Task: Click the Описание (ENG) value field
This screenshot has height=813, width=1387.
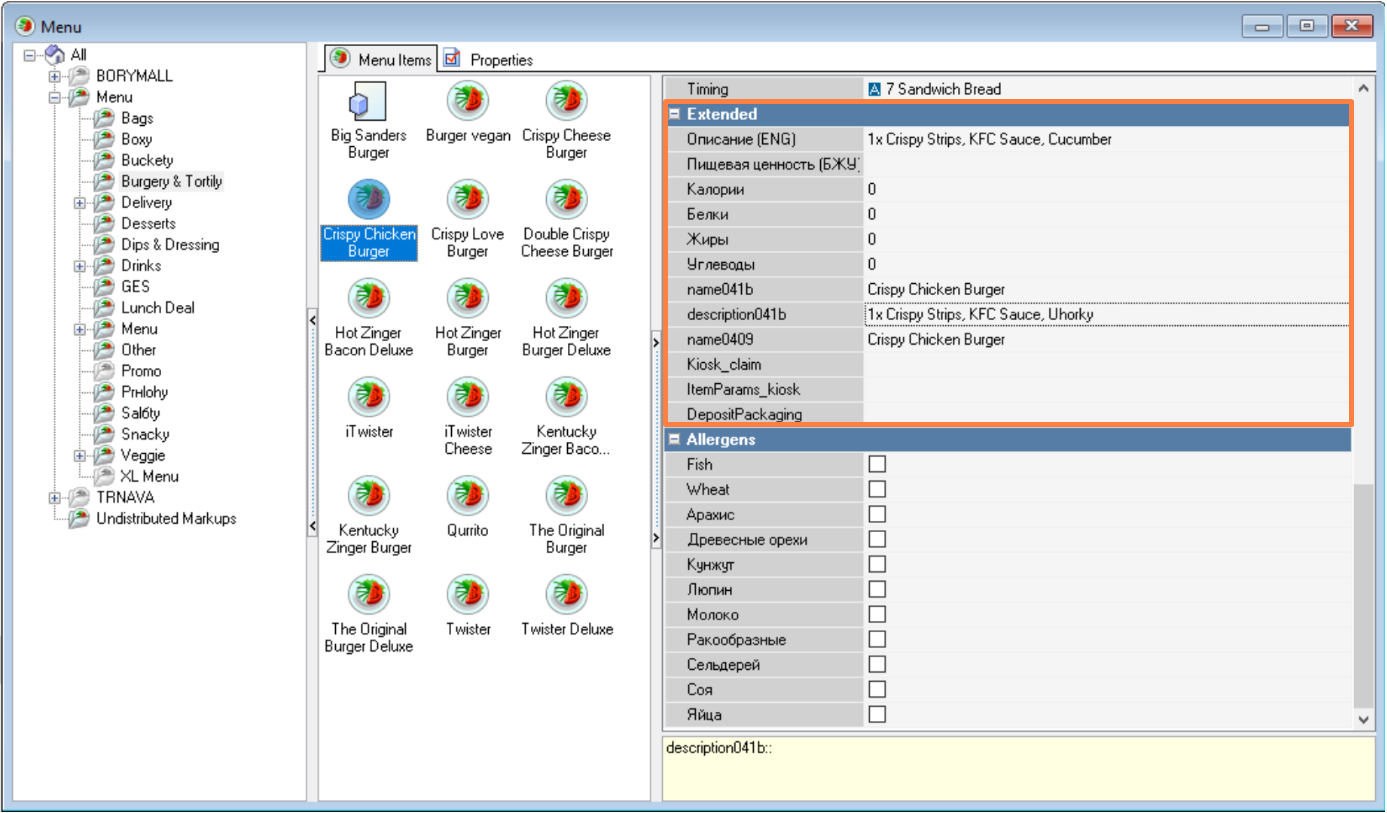Action: click(x=1107, y=139)
